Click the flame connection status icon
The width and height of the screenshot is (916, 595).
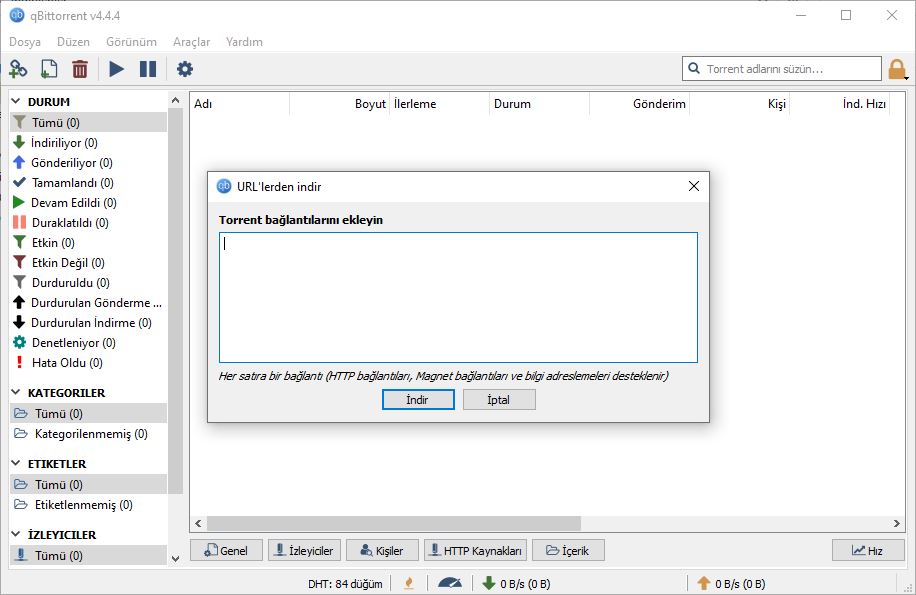[x=410, y=583]
